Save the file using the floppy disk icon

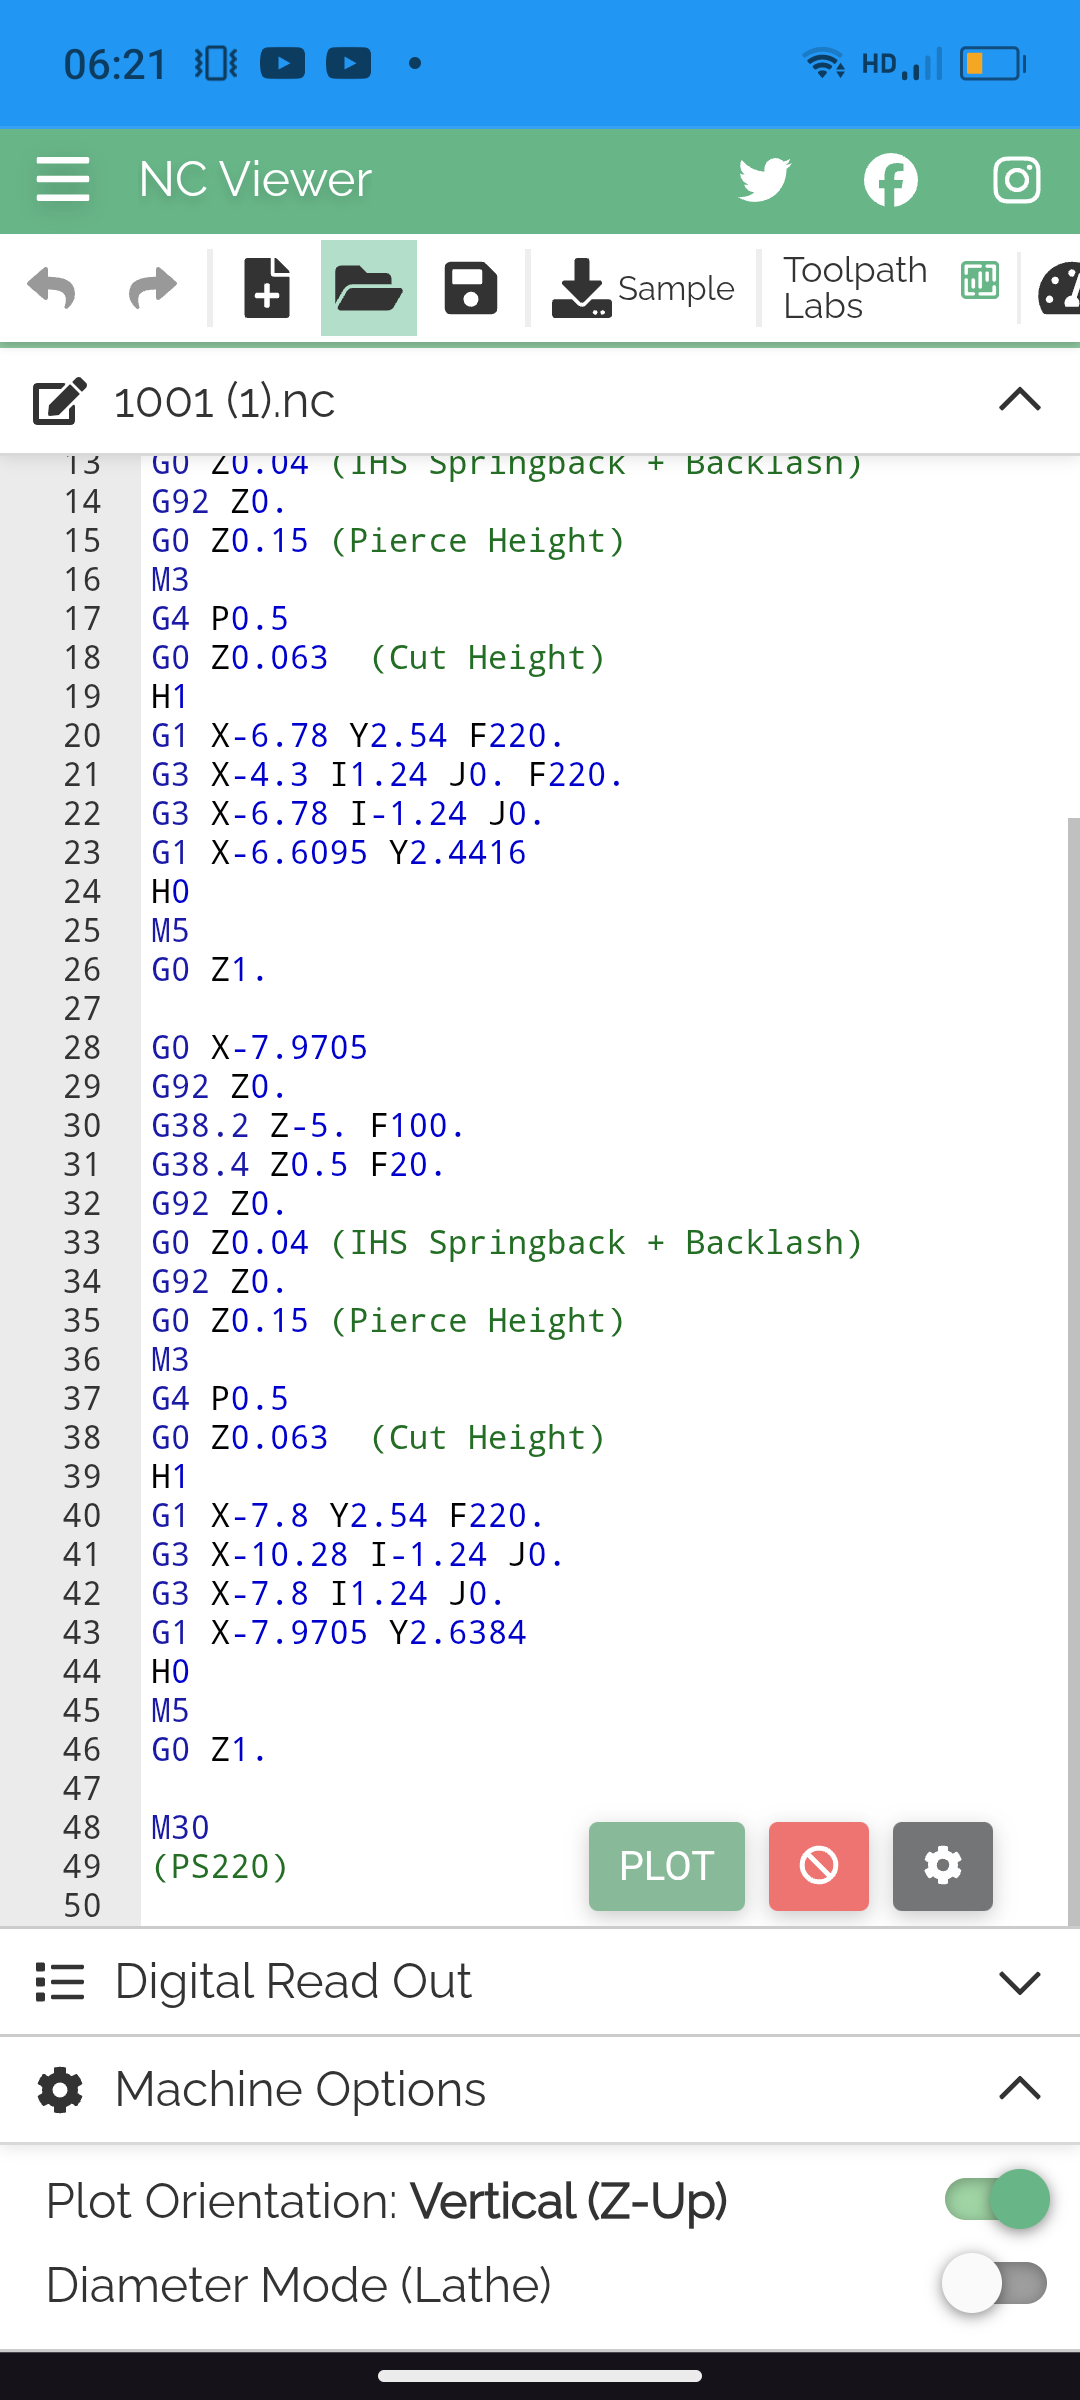click(x=470, y=289)
